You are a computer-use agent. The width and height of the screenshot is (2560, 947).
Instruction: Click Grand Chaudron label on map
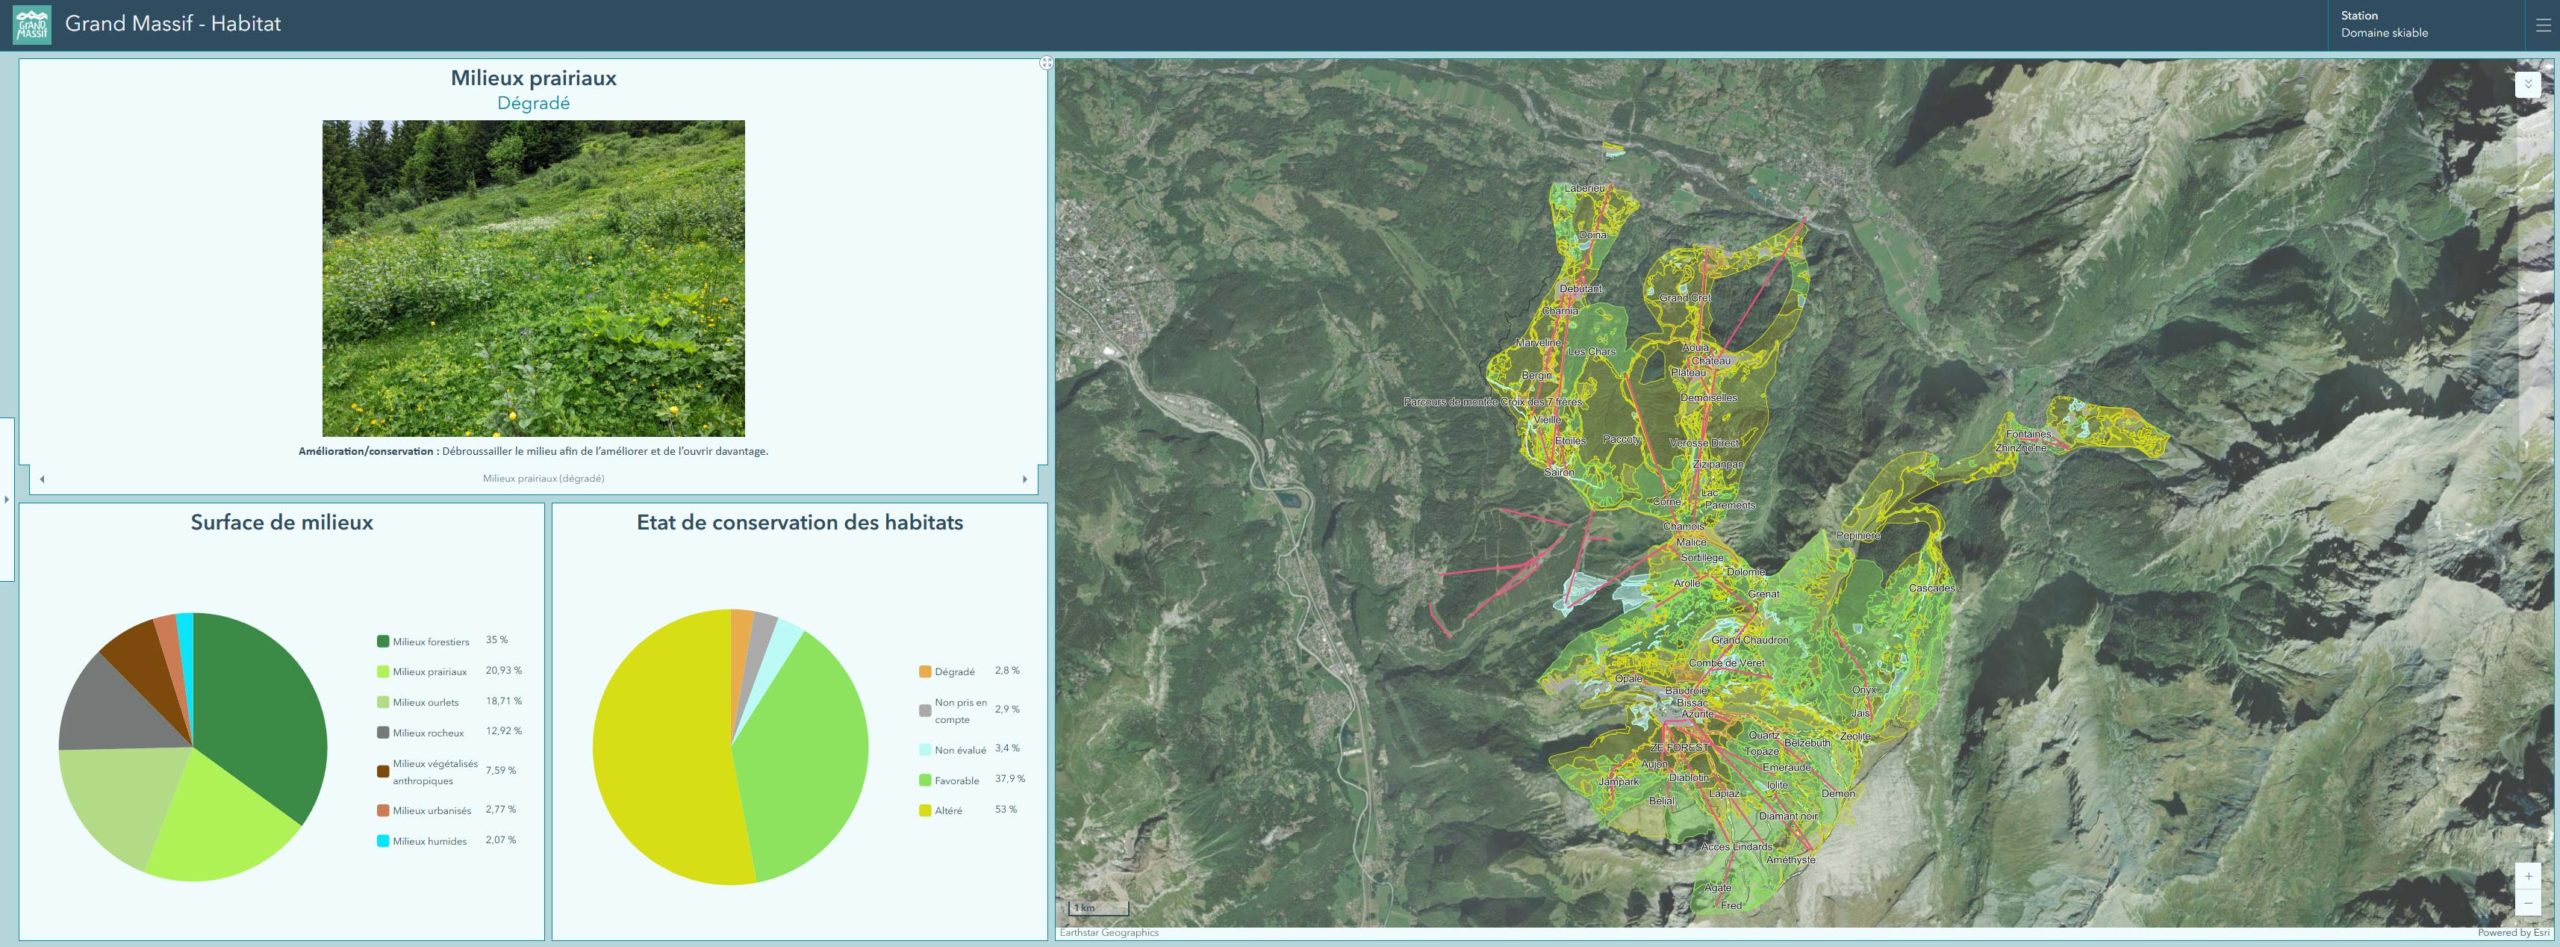pyautogui.click(x=1749, y=640)
